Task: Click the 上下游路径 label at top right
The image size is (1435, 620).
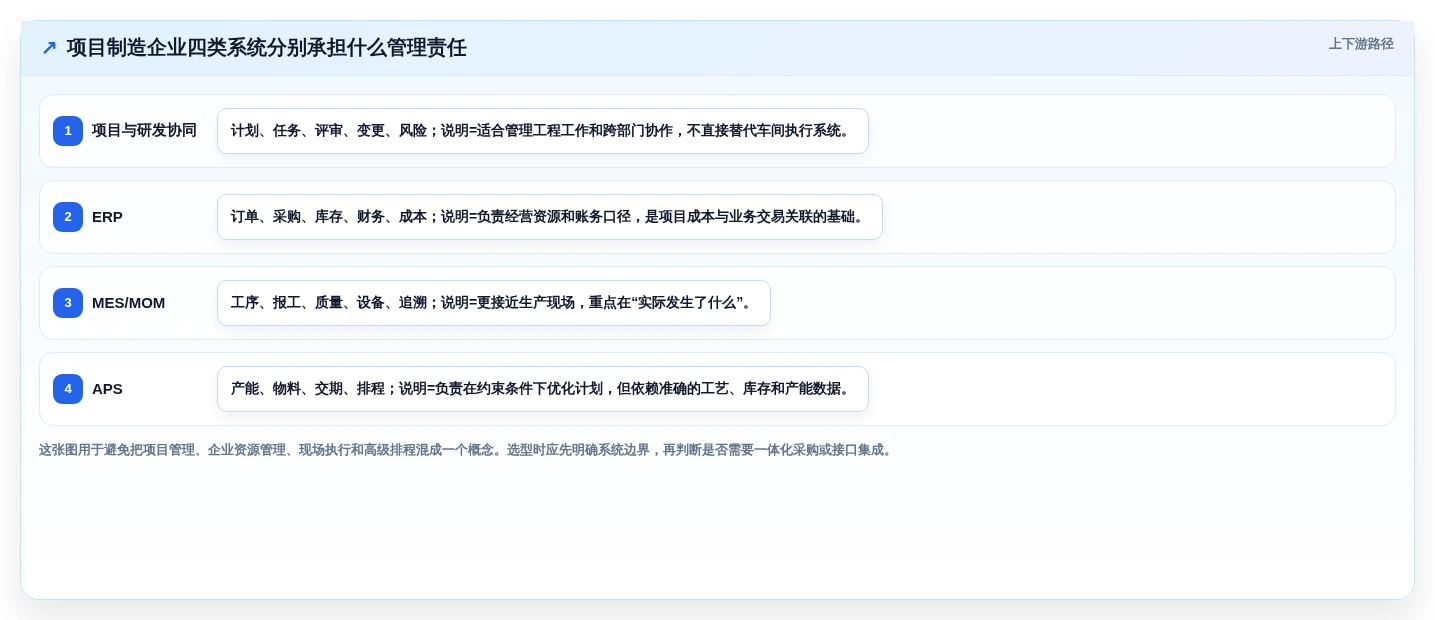Action: (1361, 44)
